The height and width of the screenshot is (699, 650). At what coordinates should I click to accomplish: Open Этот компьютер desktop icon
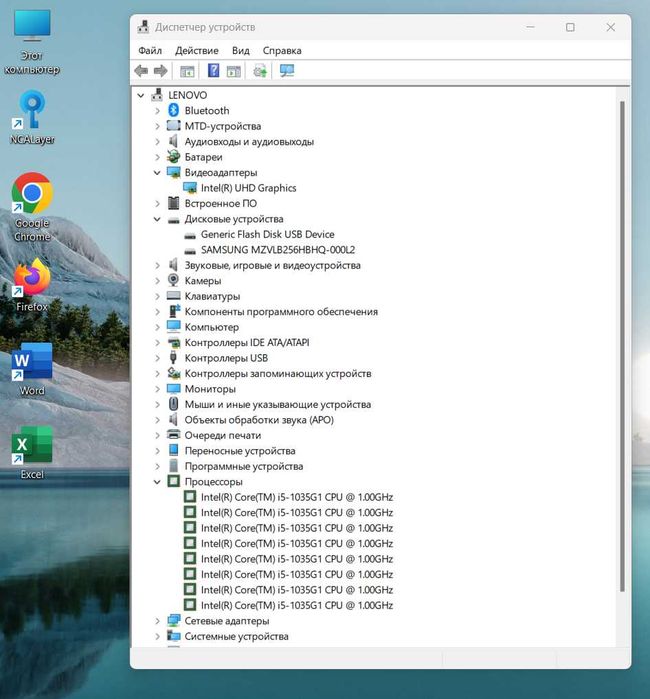coord(32,41)
